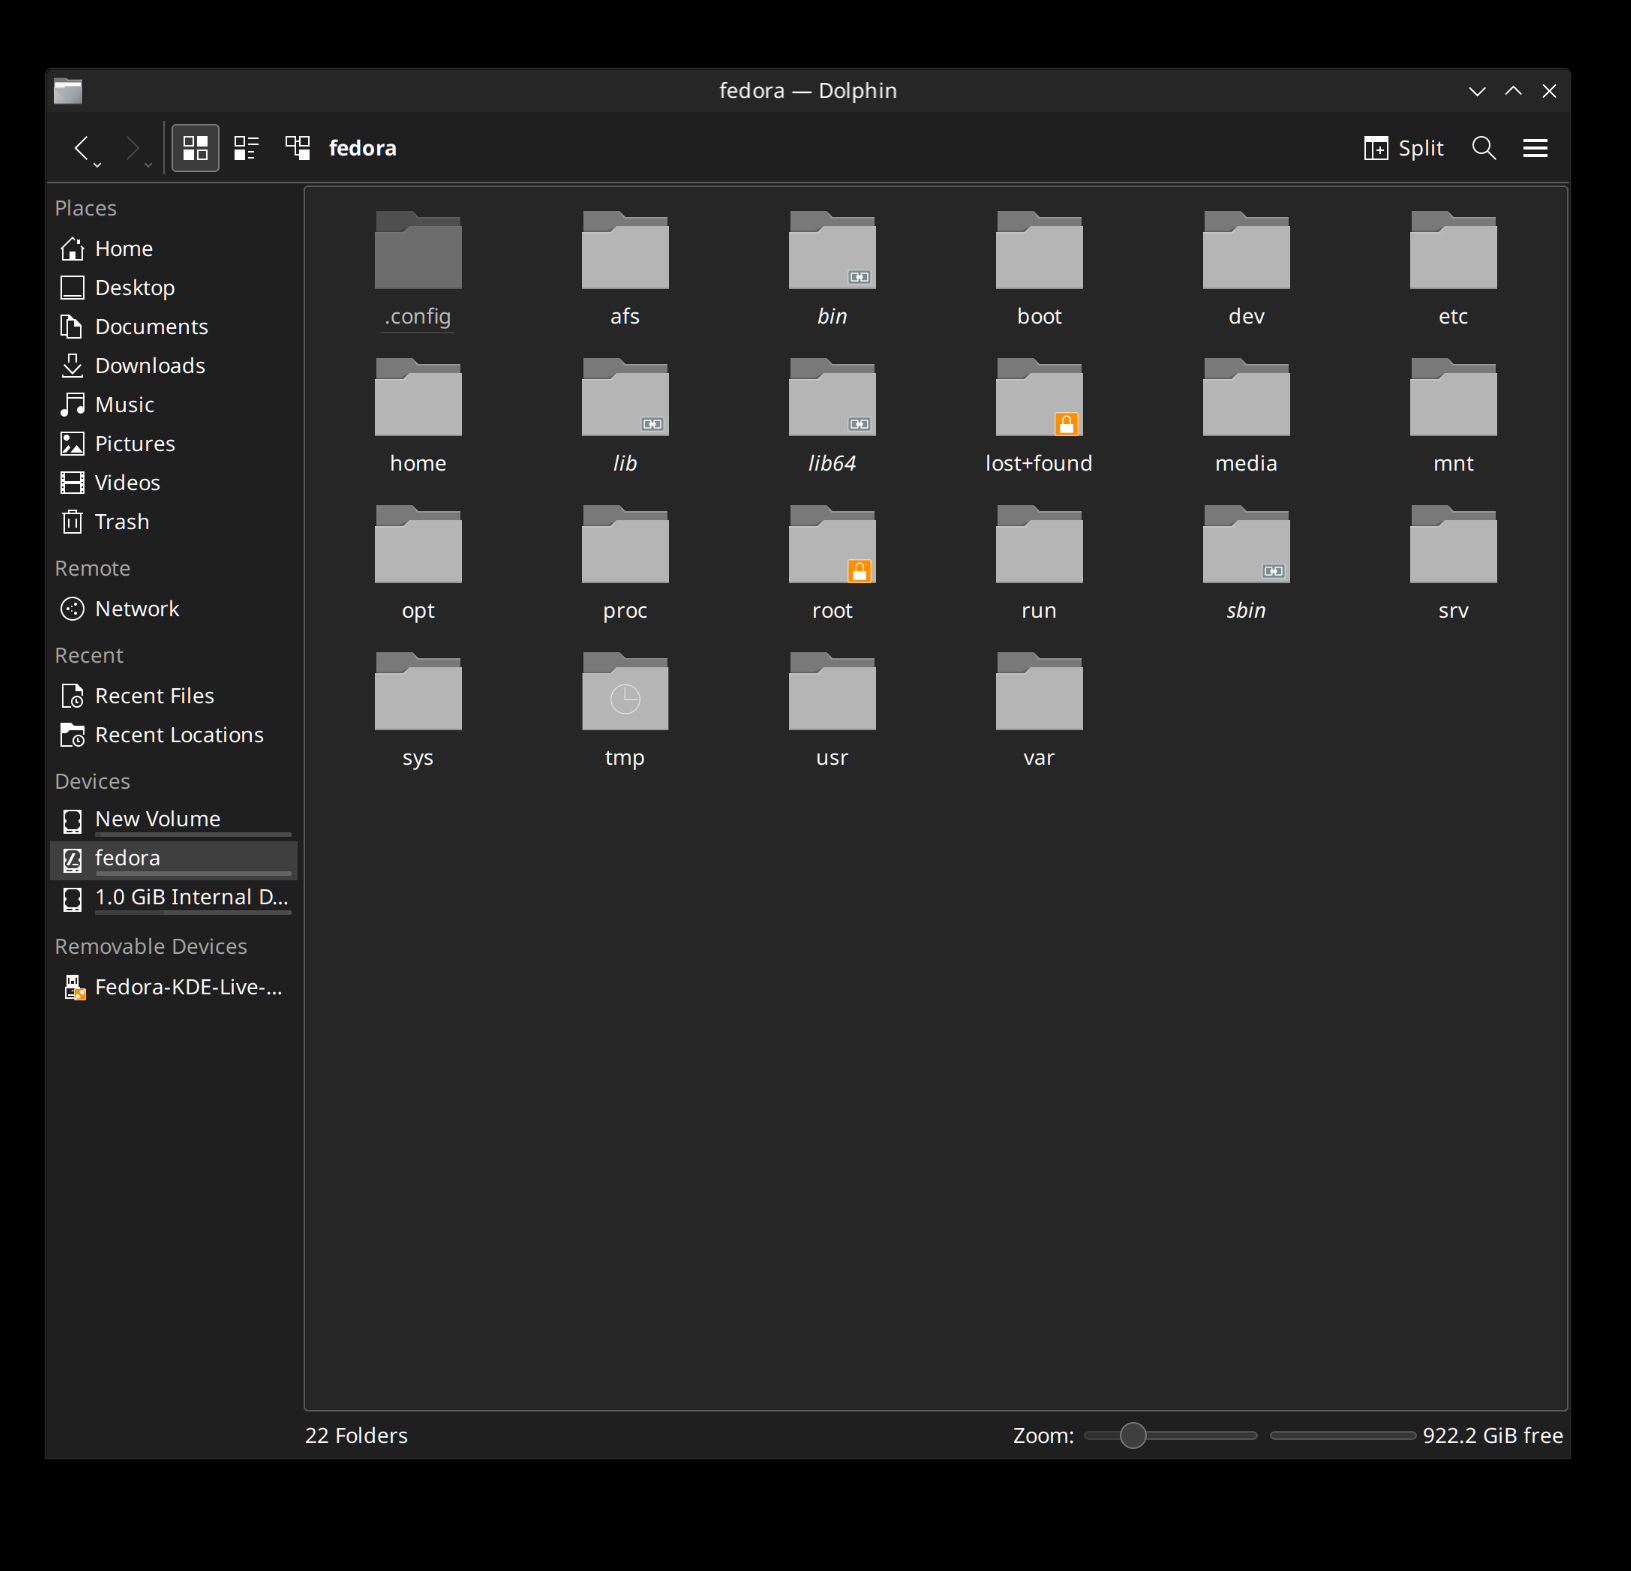The height and width of the screenshot is (1571, 1631).
Task: Open Recent Files
Action: pyautogui.click(x=173, y=695)
